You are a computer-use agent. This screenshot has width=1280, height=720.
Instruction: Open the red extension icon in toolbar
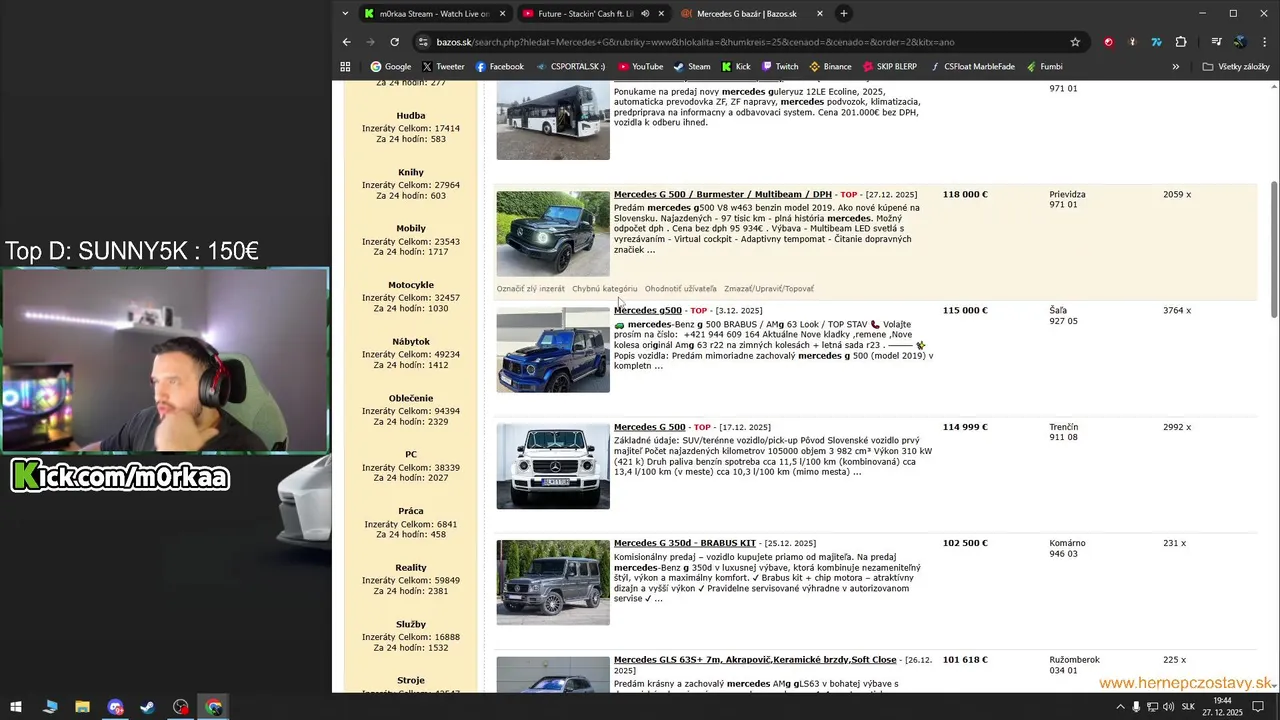tap(1108, 42)
